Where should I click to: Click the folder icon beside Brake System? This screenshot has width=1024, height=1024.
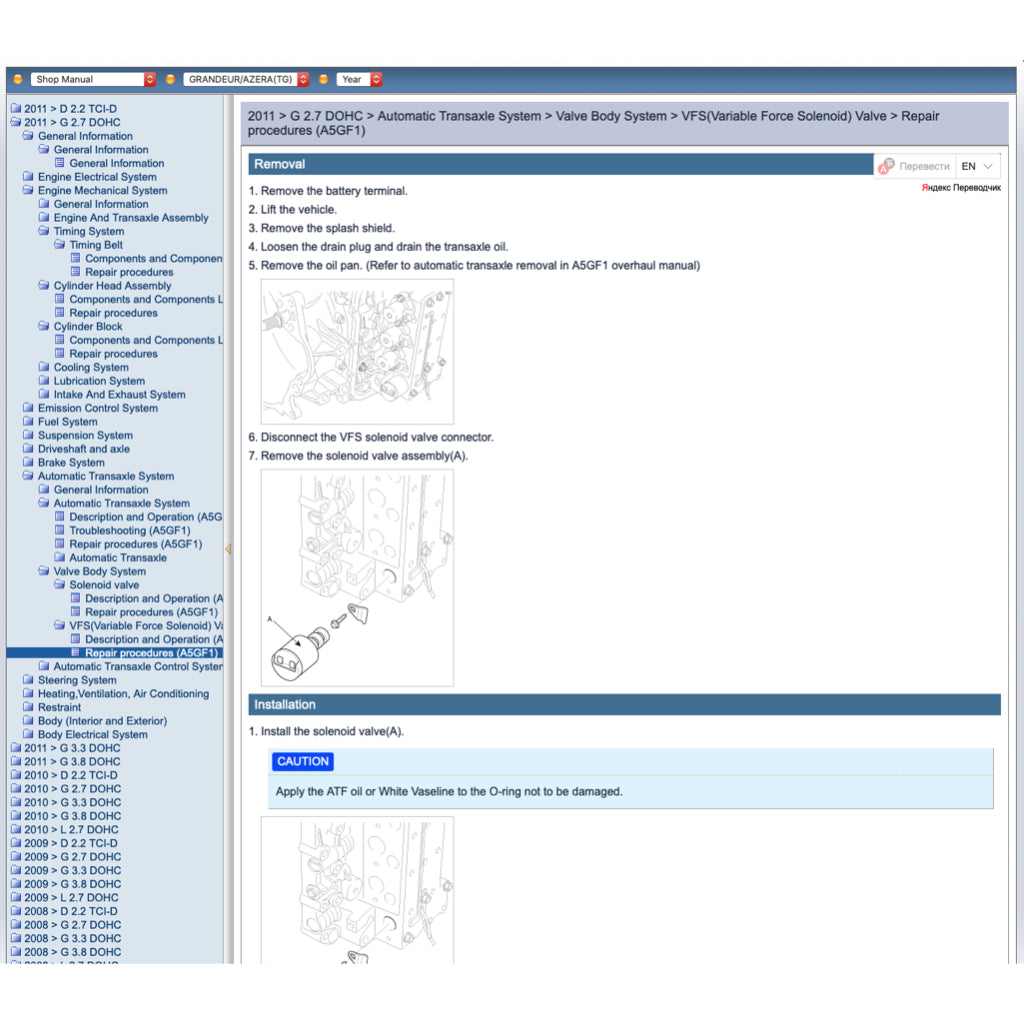coord(28,463)
